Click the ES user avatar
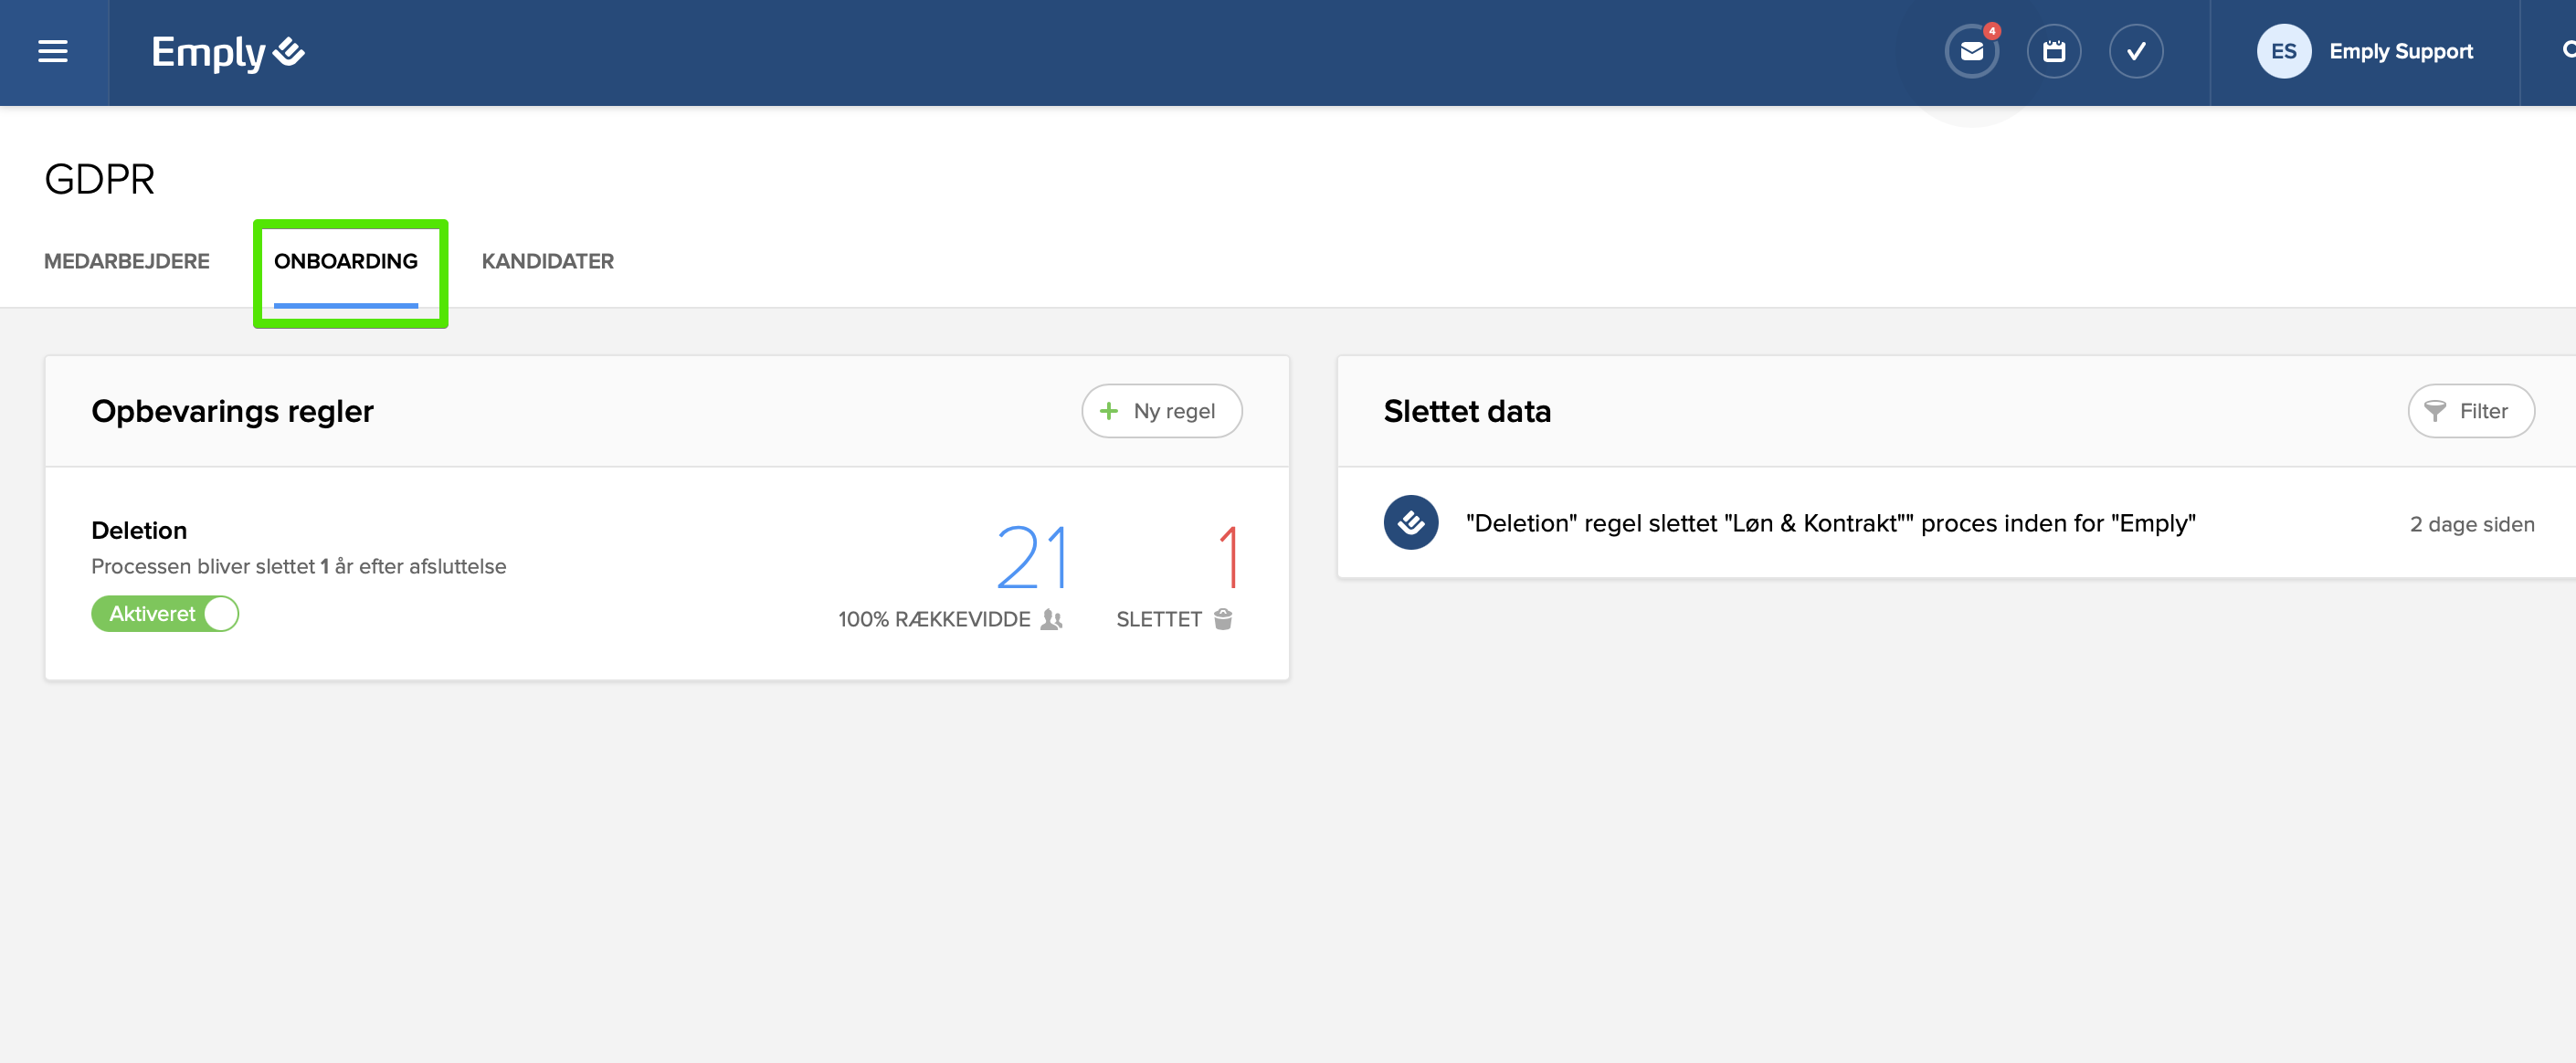This screenshot has width=2576, height=1063. (2283, 52)
